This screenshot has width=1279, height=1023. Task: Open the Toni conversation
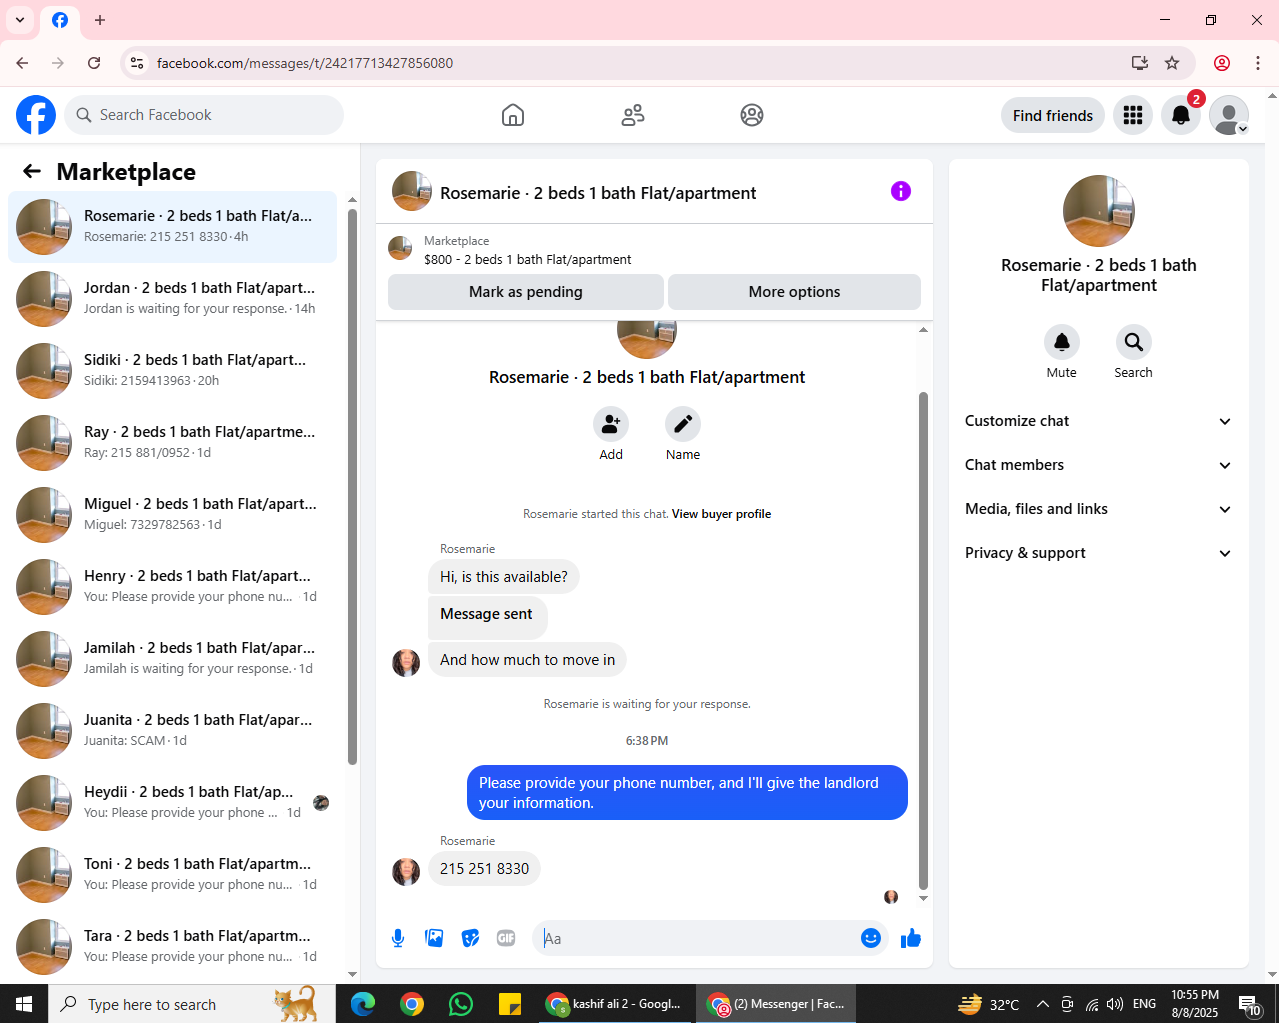coord(173,875)
